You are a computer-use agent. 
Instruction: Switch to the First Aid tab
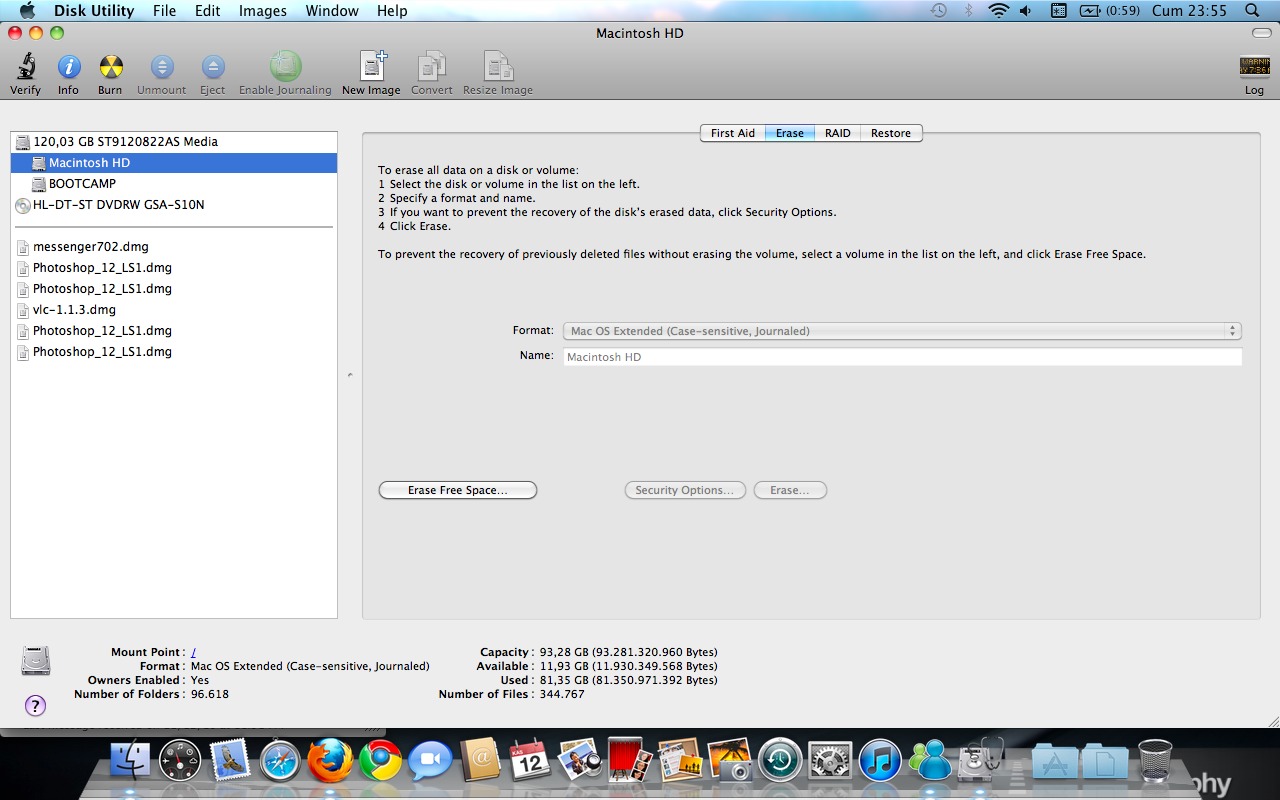(733, 133)
